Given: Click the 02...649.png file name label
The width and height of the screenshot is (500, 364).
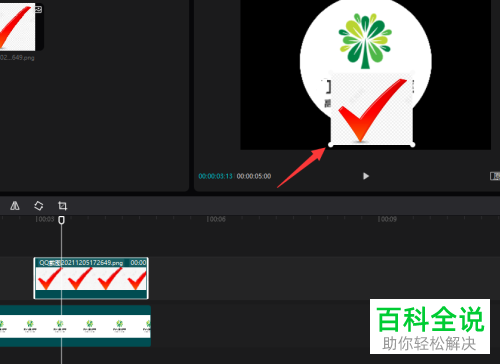Looking at the screenshot, I should pos(17,58).
